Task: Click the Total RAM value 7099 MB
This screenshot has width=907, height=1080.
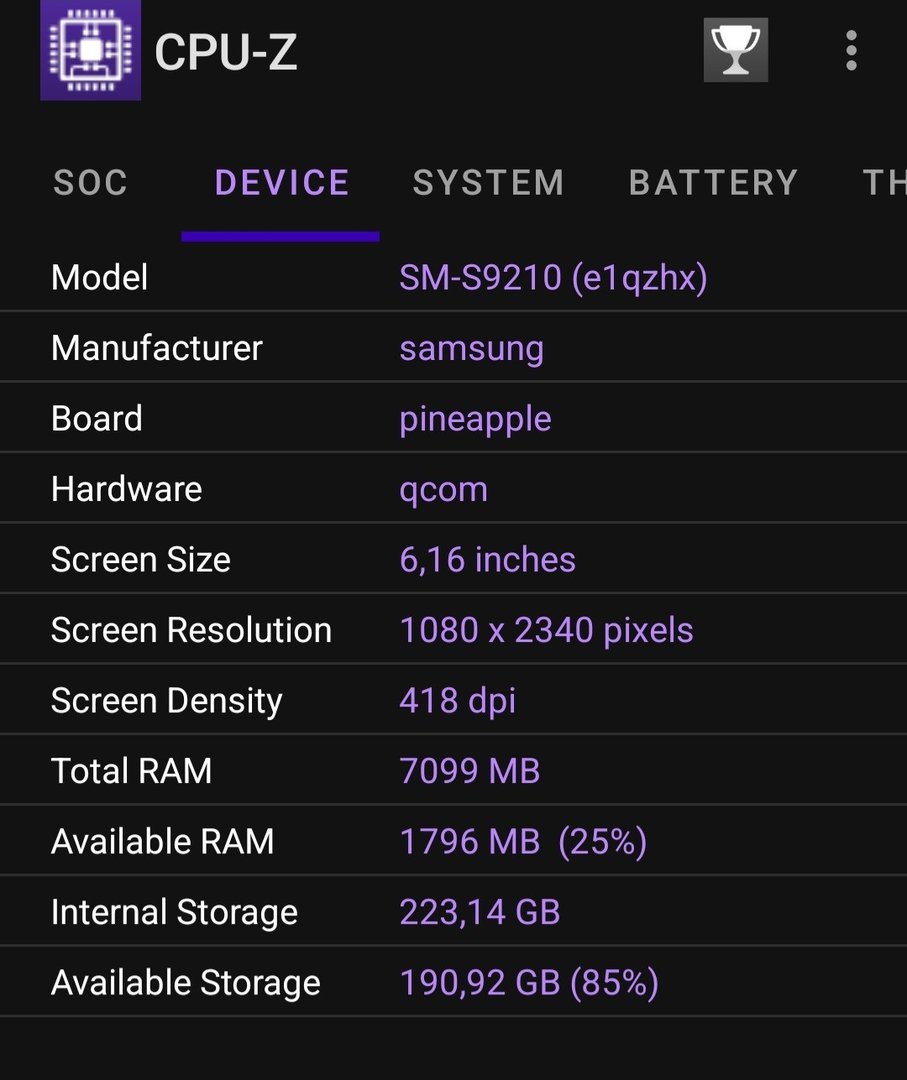Action: 469,771
